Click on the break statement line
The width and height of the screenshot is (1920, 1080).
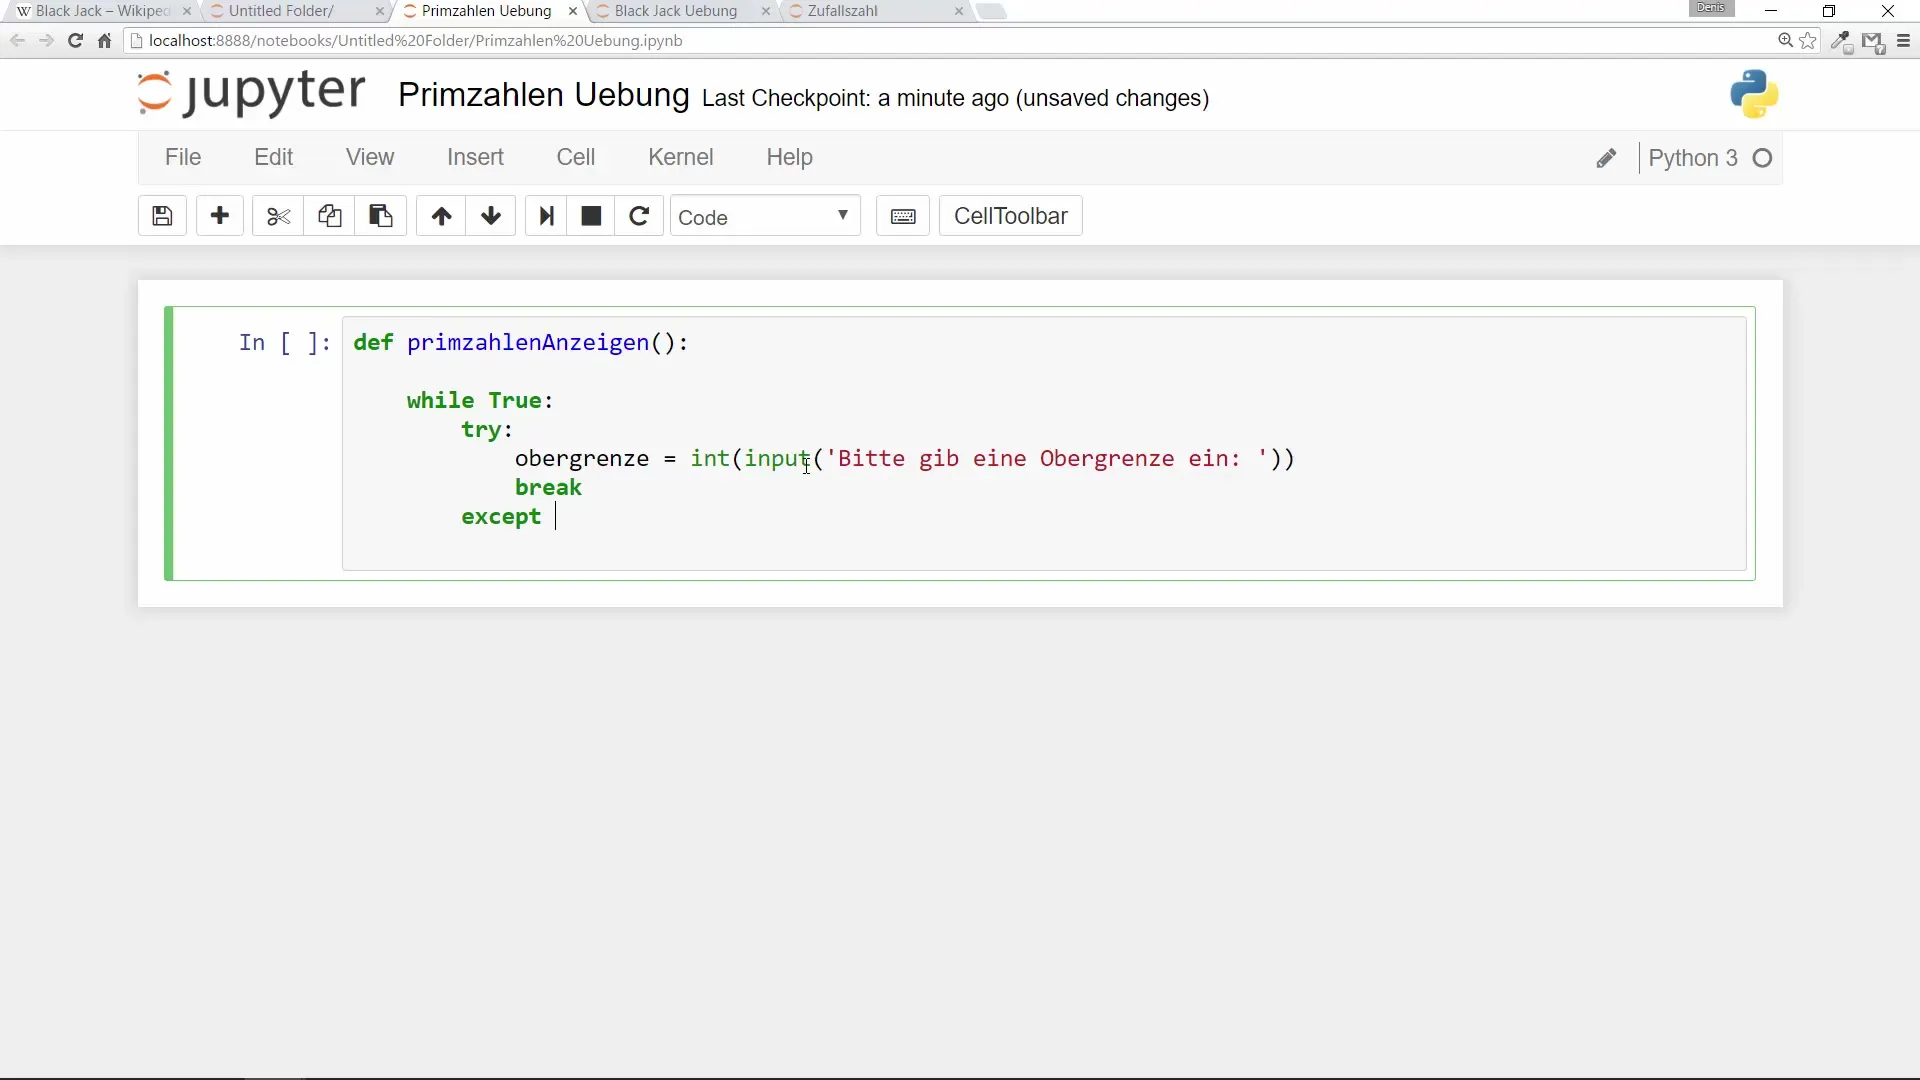point(548,488)
